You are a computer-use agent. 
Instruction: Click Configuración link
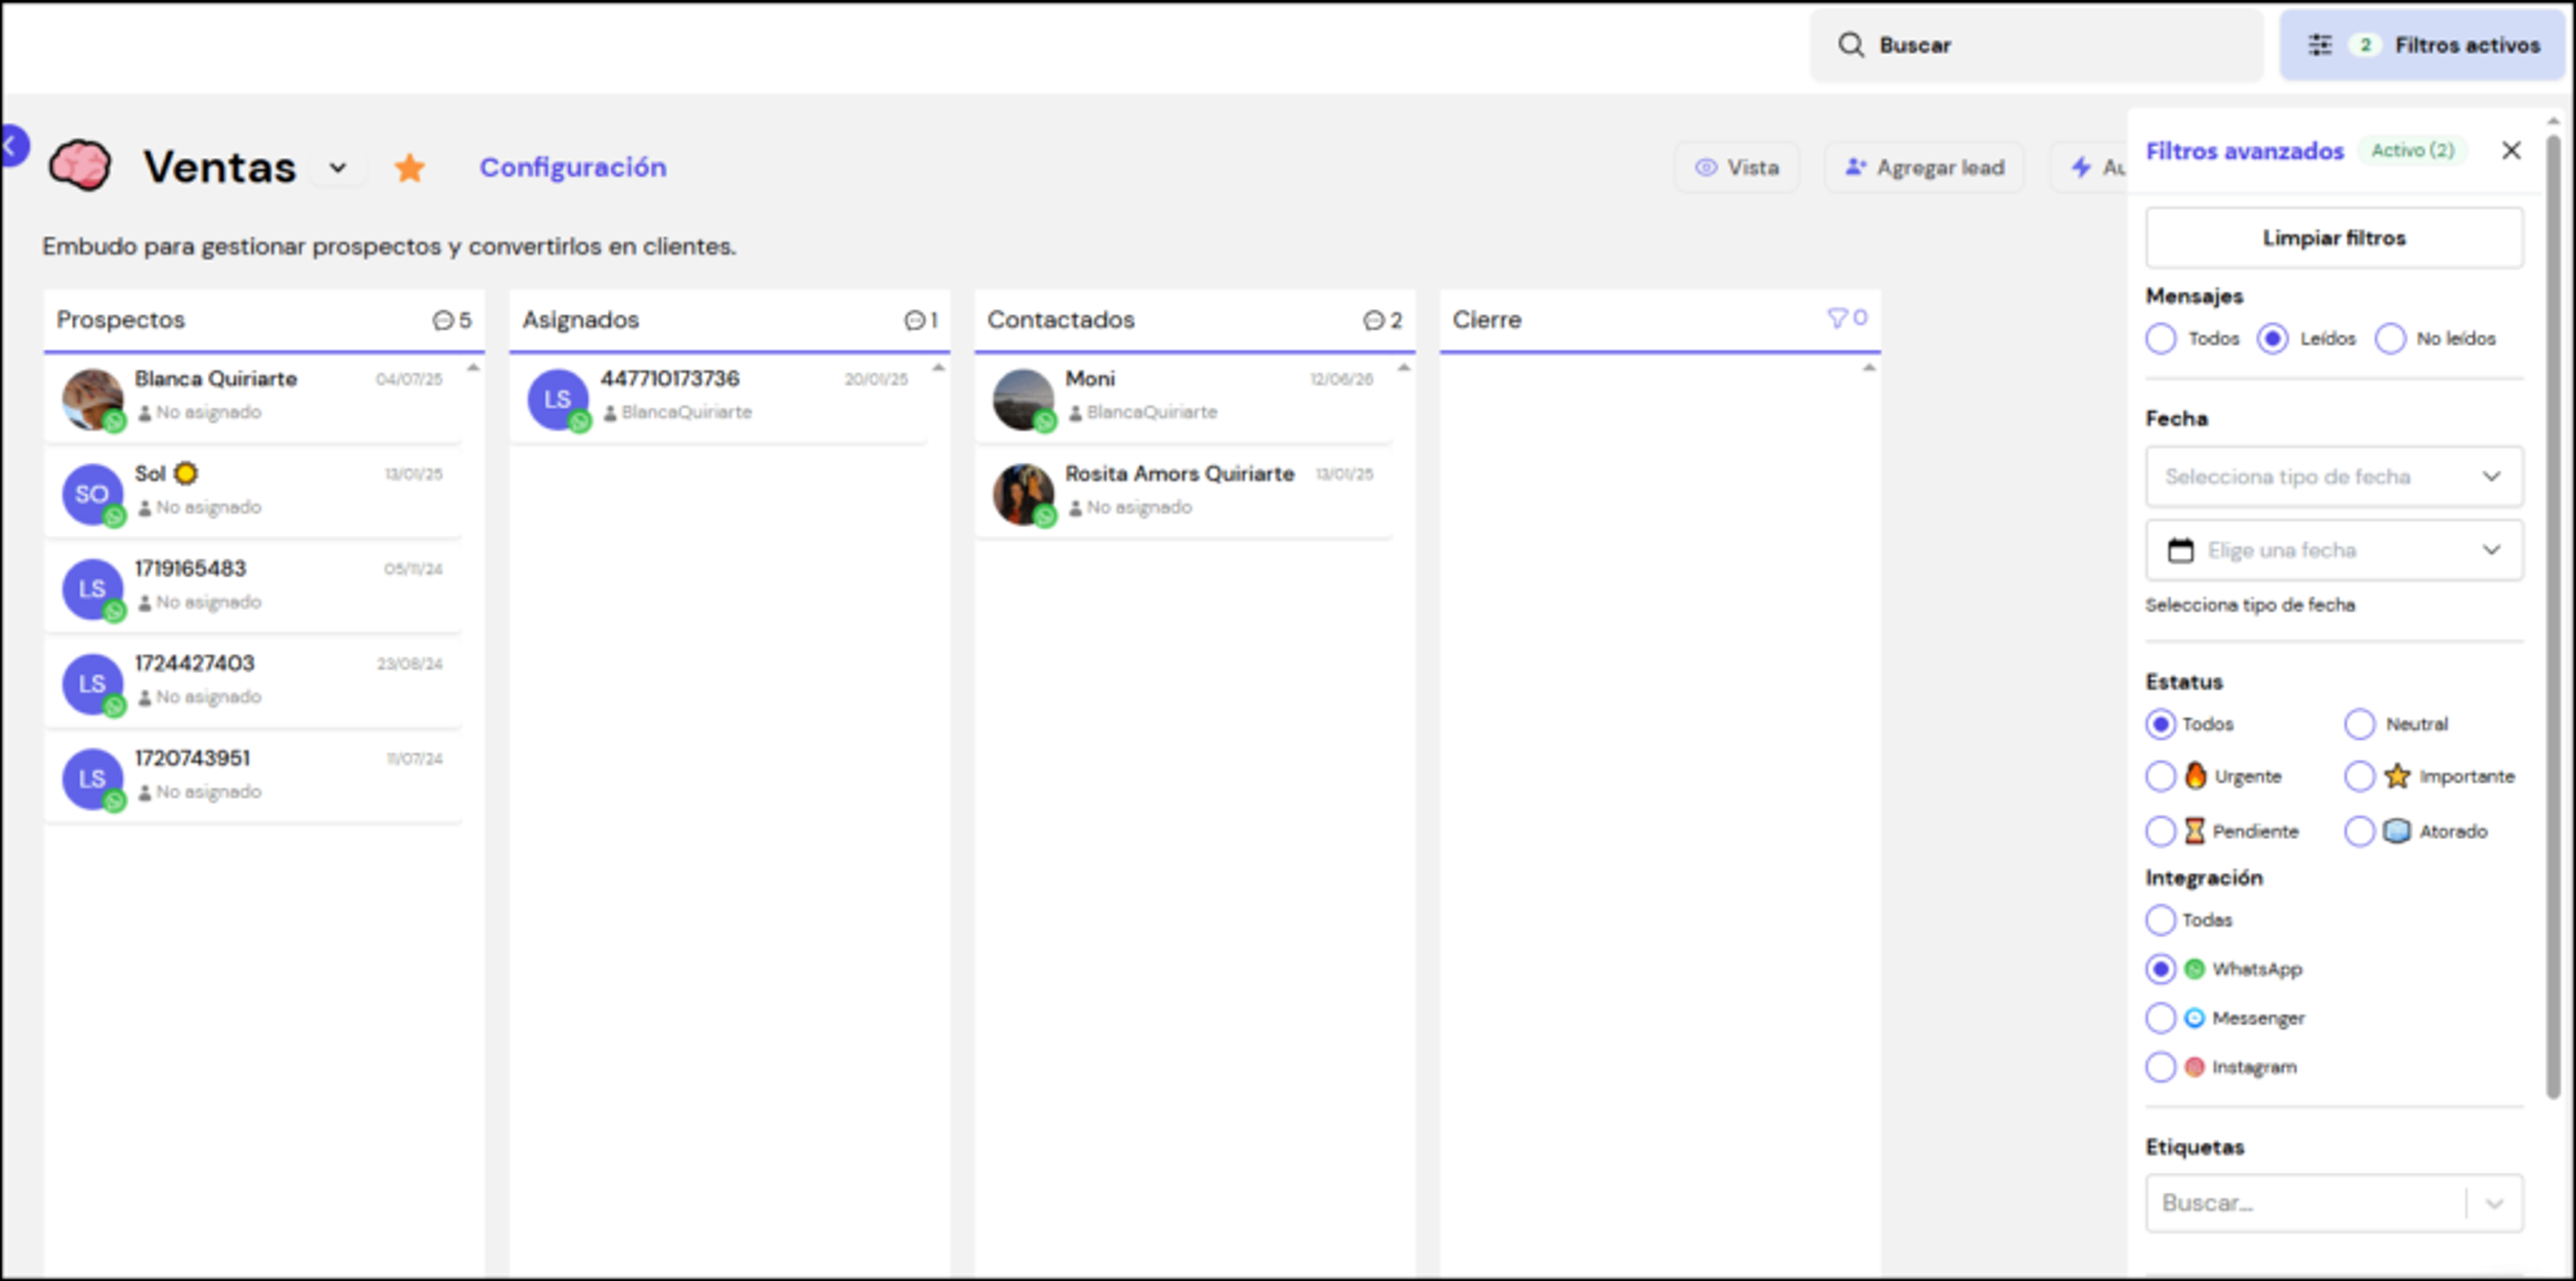click(x=573, y=167)
